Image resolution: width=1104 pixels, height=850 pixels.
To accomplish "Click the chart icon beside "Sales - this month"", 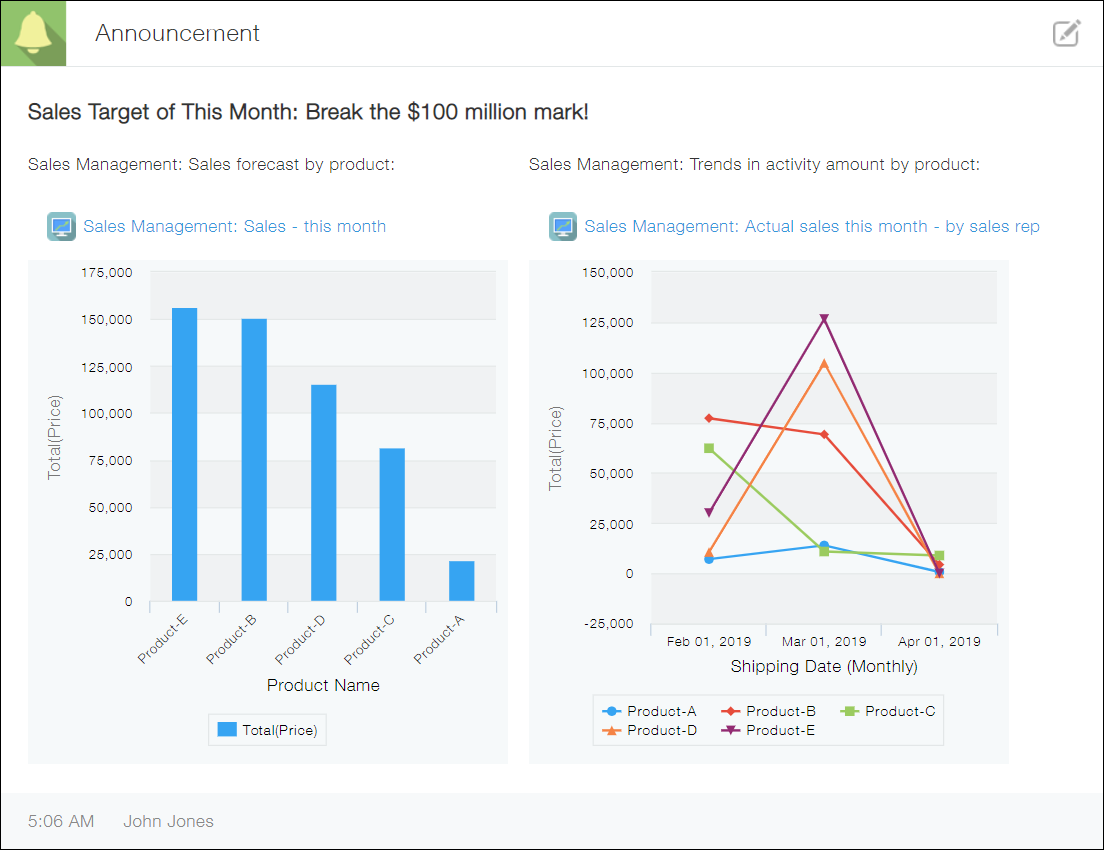I will [61, 227].
